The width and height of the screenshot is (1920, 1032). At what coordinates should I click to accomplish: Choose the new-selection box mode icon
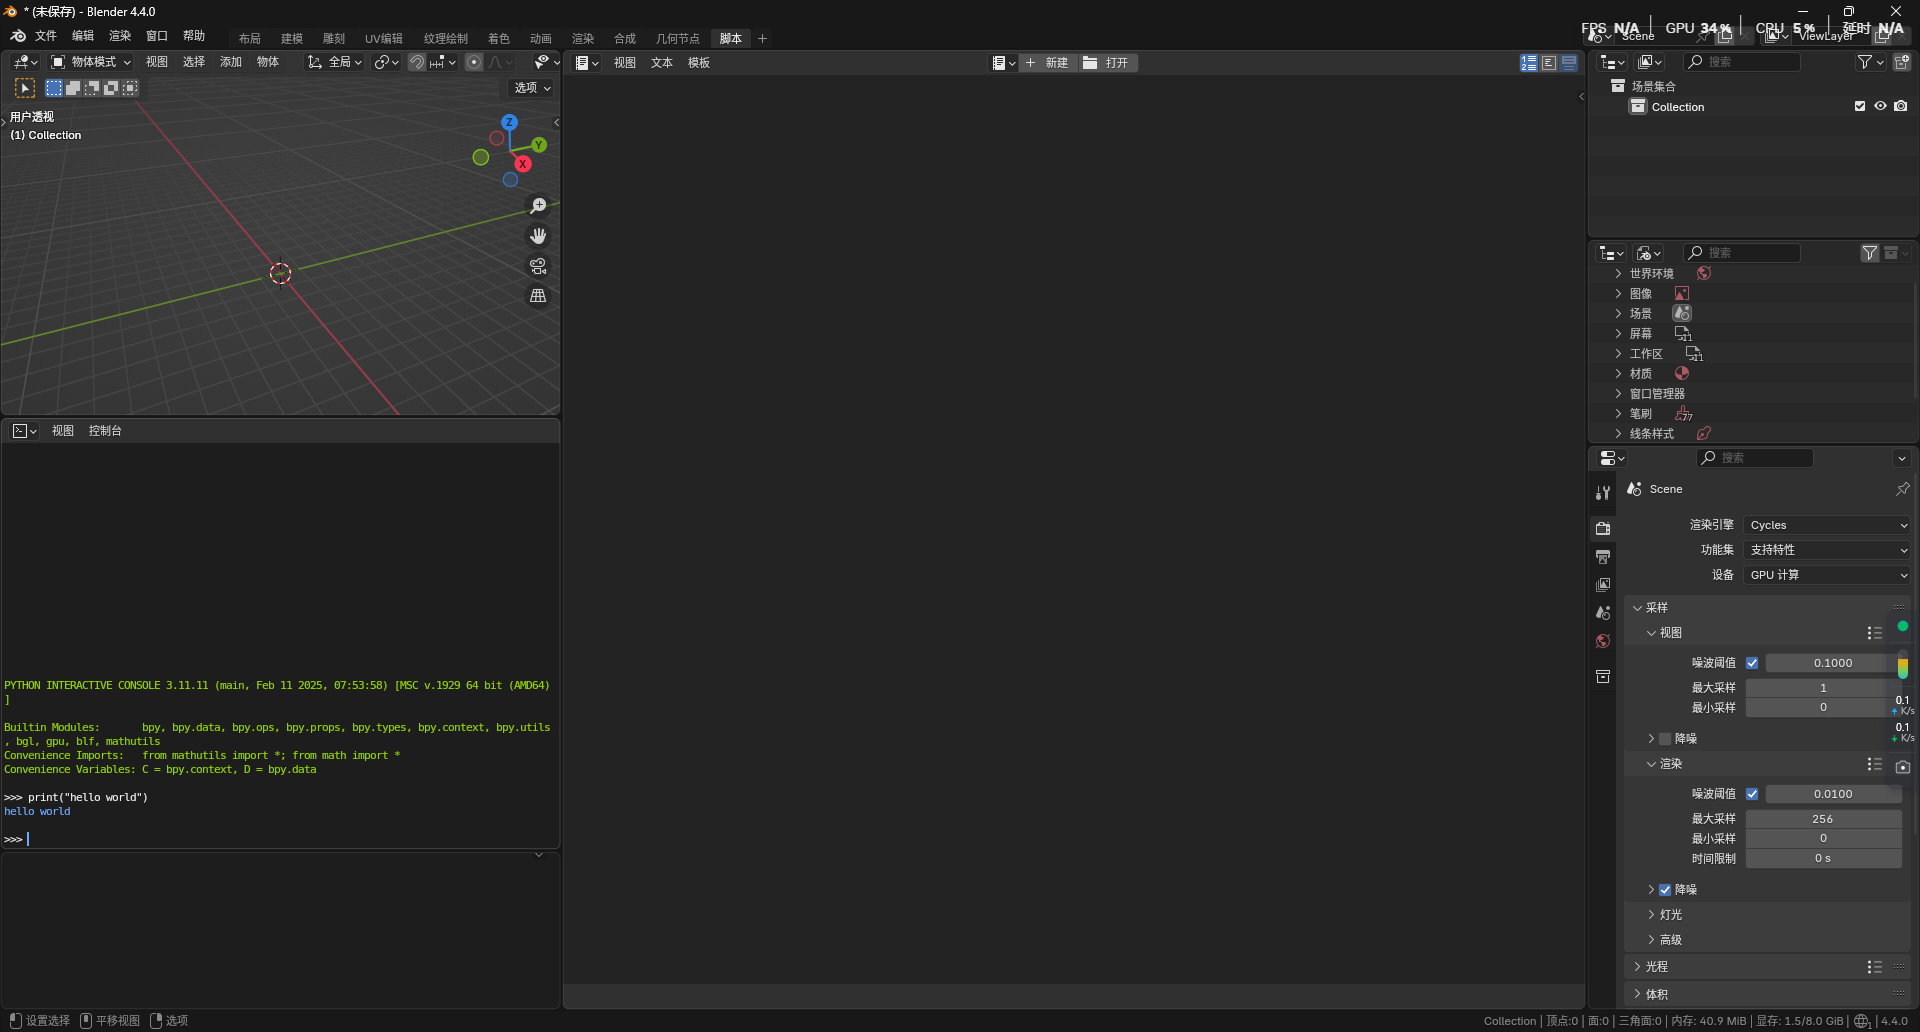click(54, 88)
